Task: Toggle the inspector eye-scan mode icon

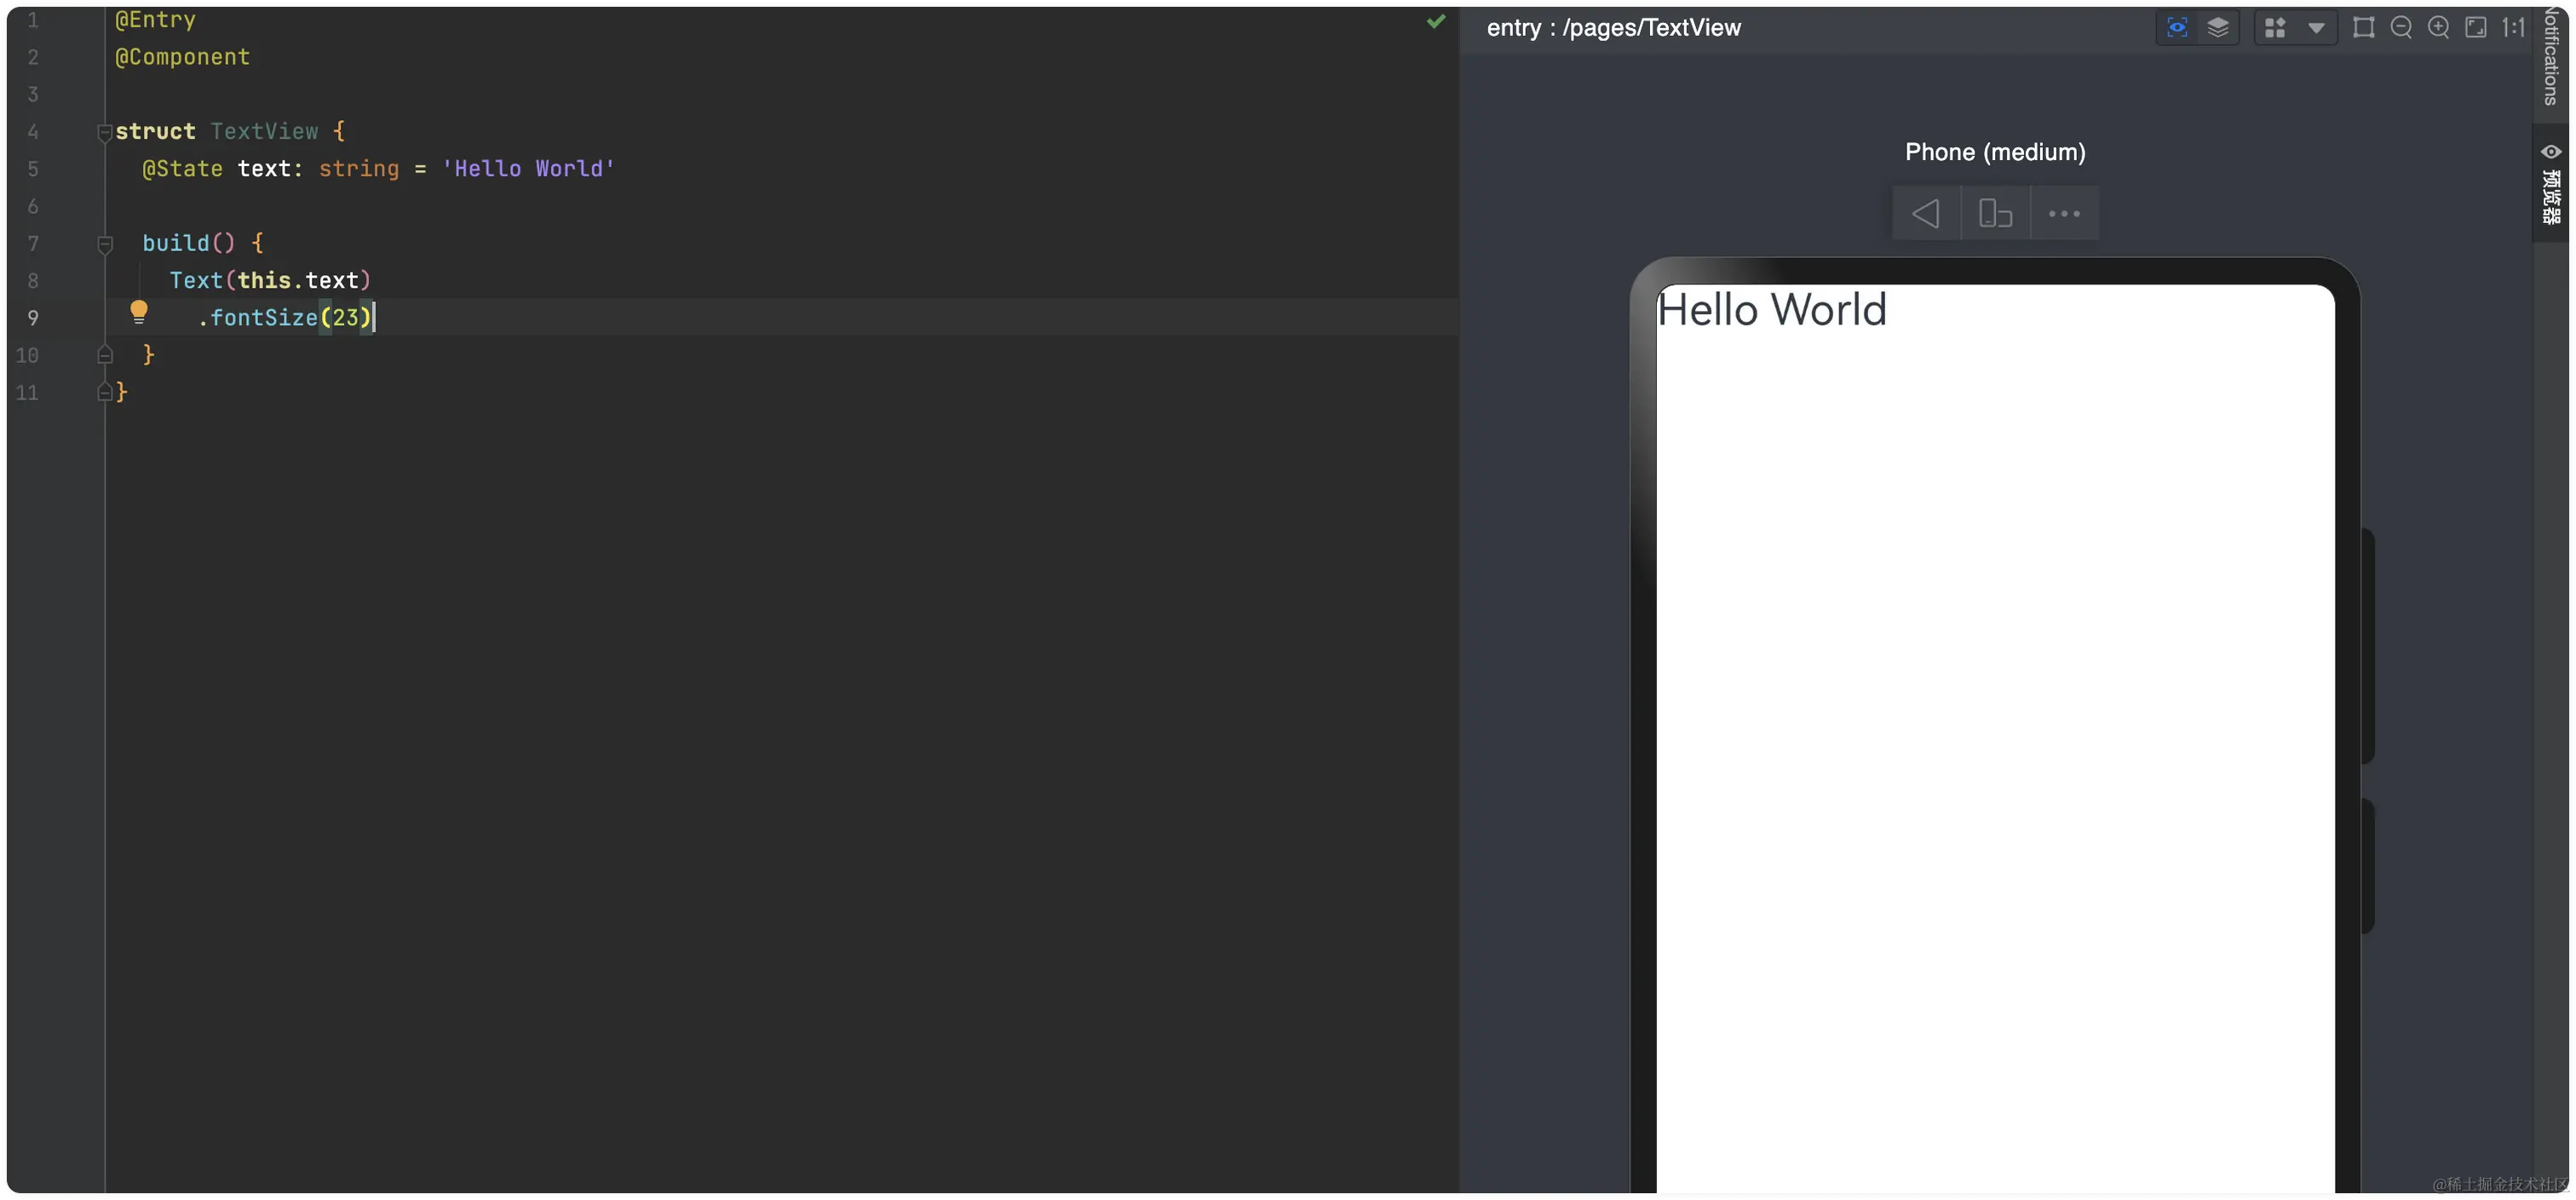Action: pos(2177,27)
